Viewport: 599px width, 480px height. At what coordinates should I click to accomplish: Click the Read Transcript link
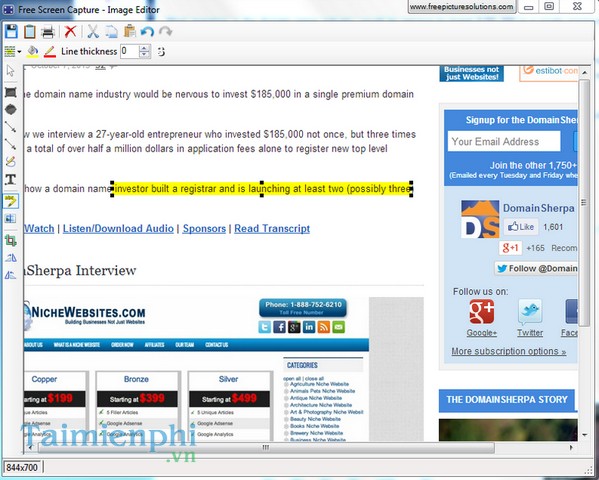(x=272, y=229)
